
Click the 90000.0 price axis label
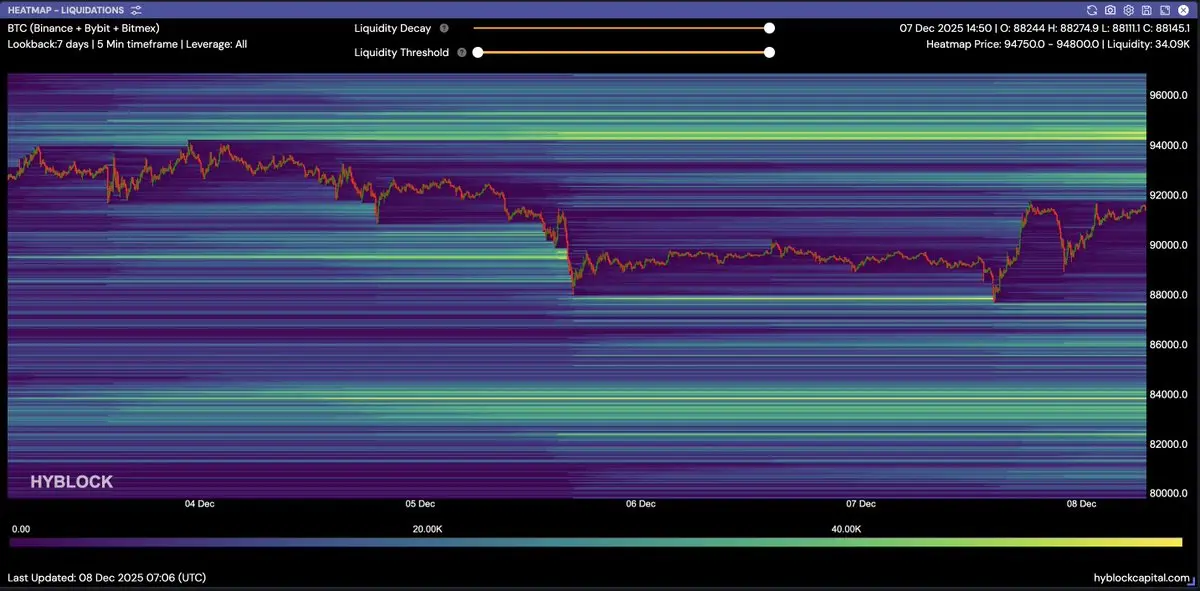coord(1168,245)
